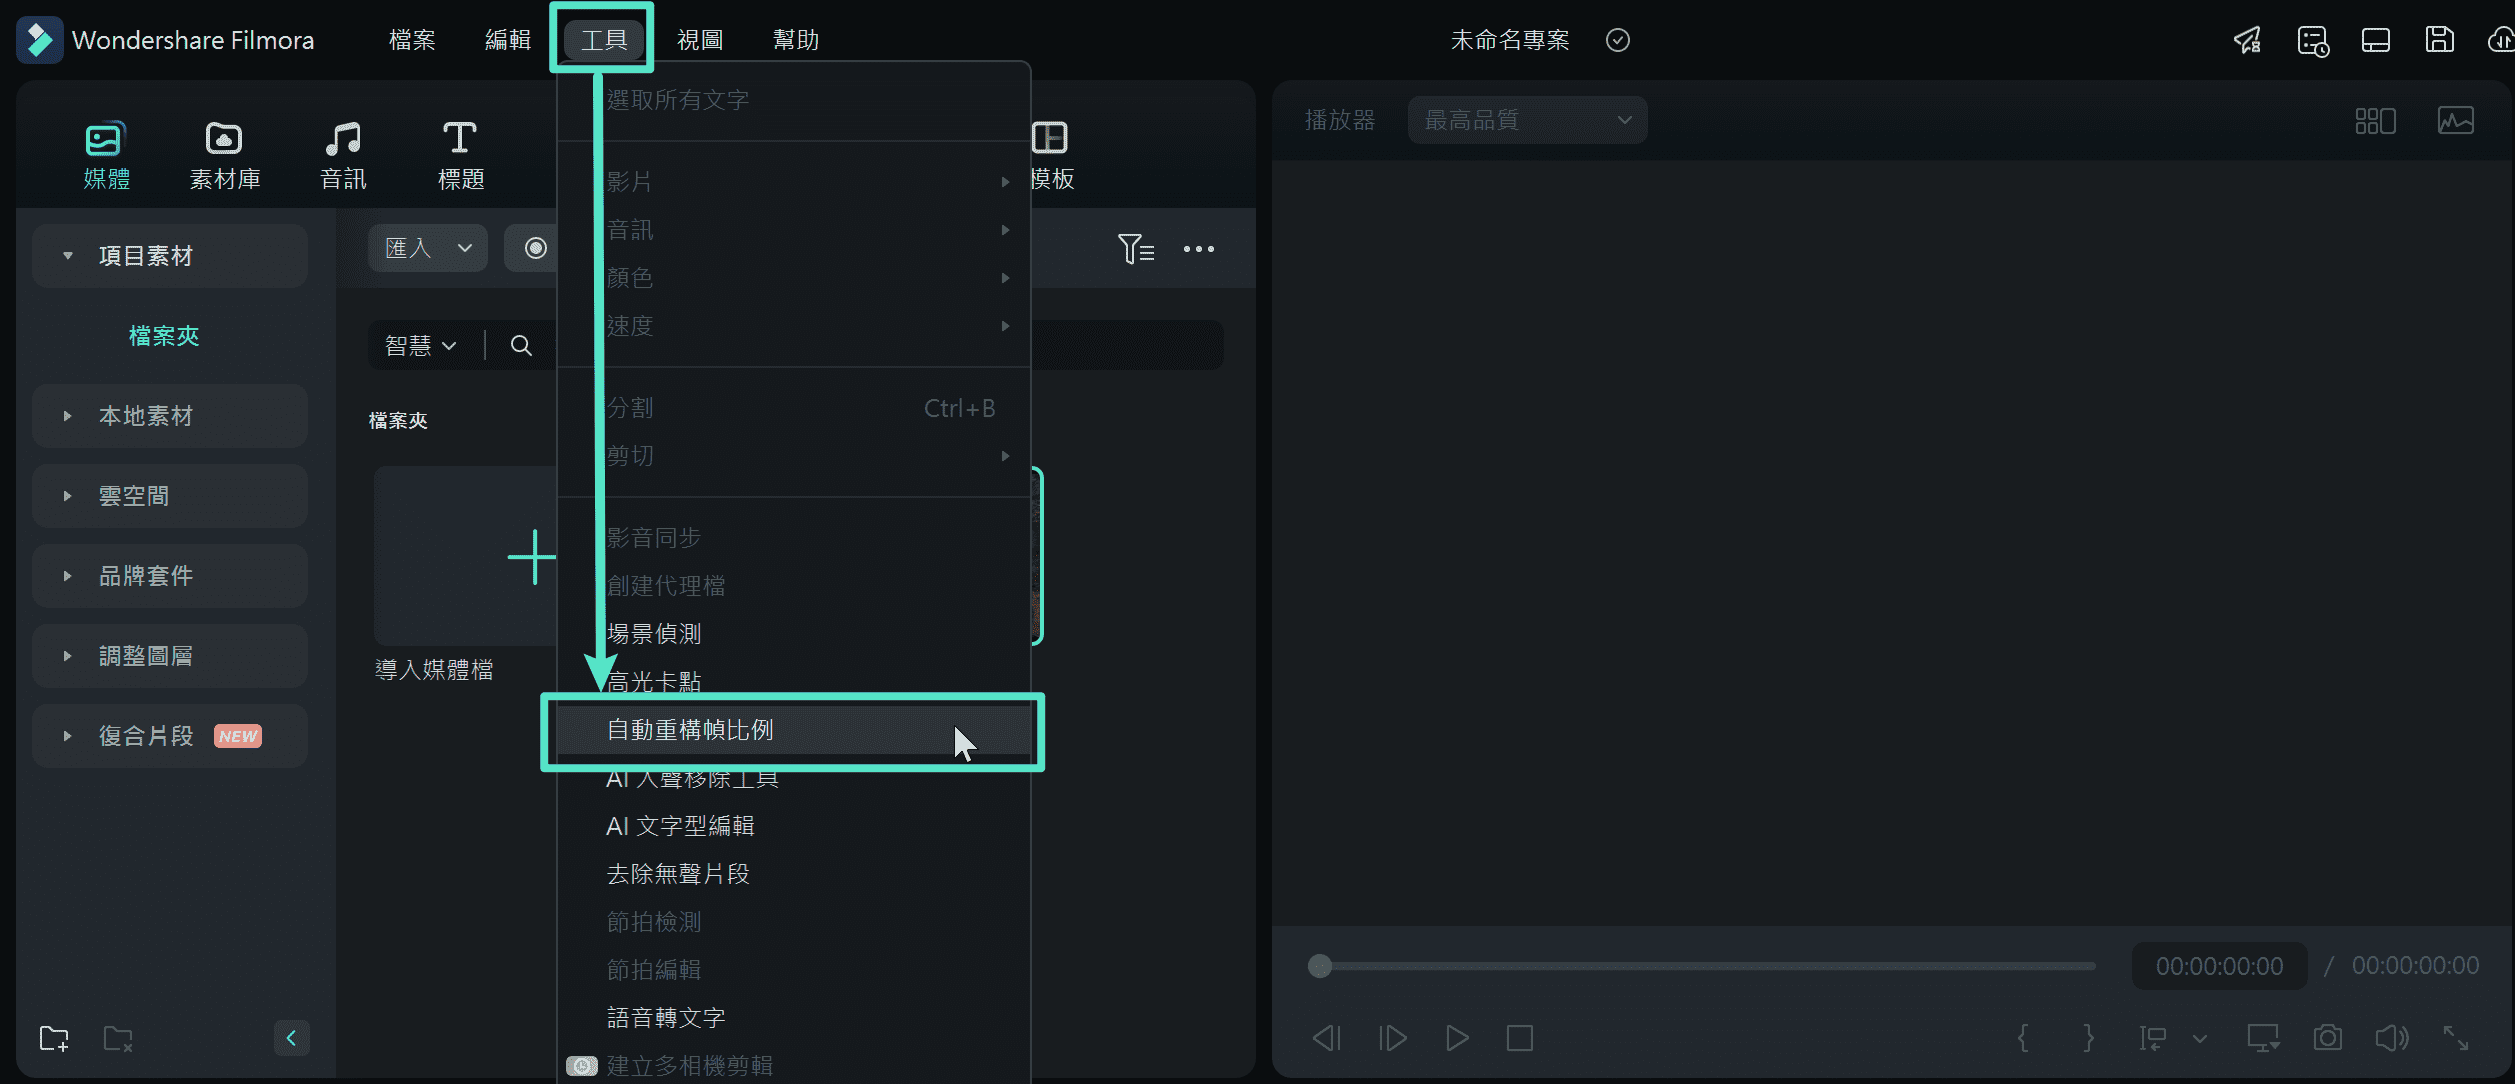2515x1084 pixels.
Task: Take a snapshot with the camera icon
Action: 2328,1038
